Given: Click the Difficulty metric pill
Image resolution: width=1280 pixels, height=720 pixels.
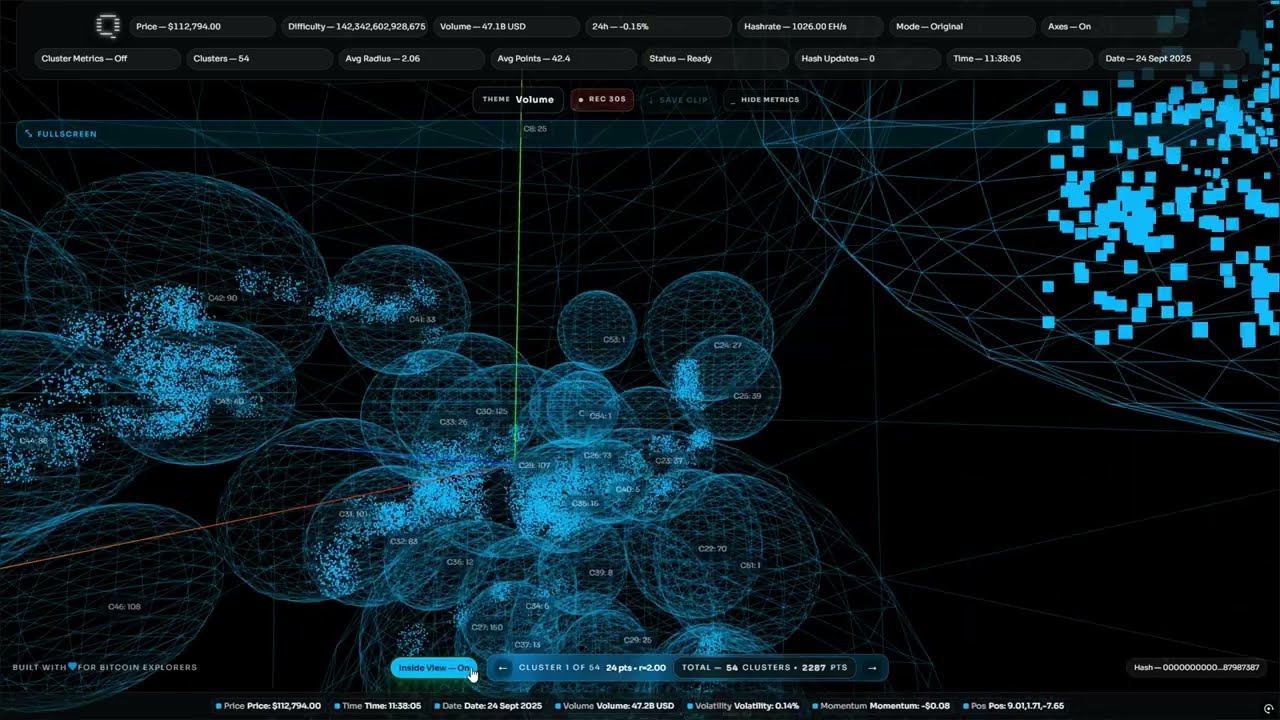Looking at the screenshot, I should 356,27.
